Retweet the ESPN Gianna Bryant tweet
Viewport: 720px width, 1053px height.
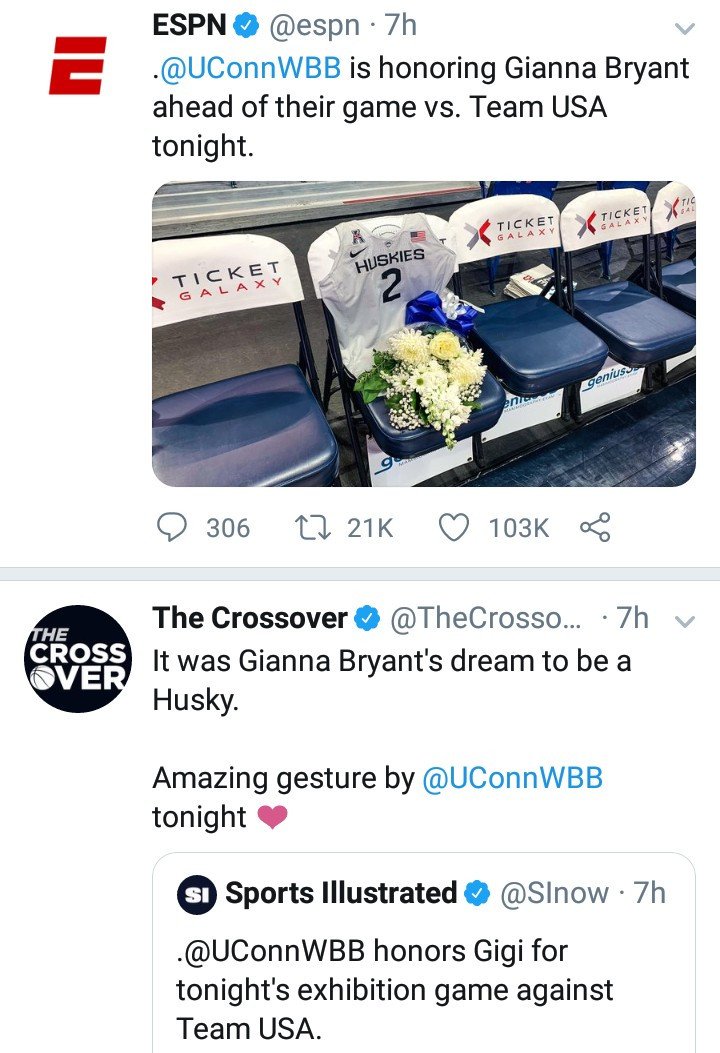[313, 527]
